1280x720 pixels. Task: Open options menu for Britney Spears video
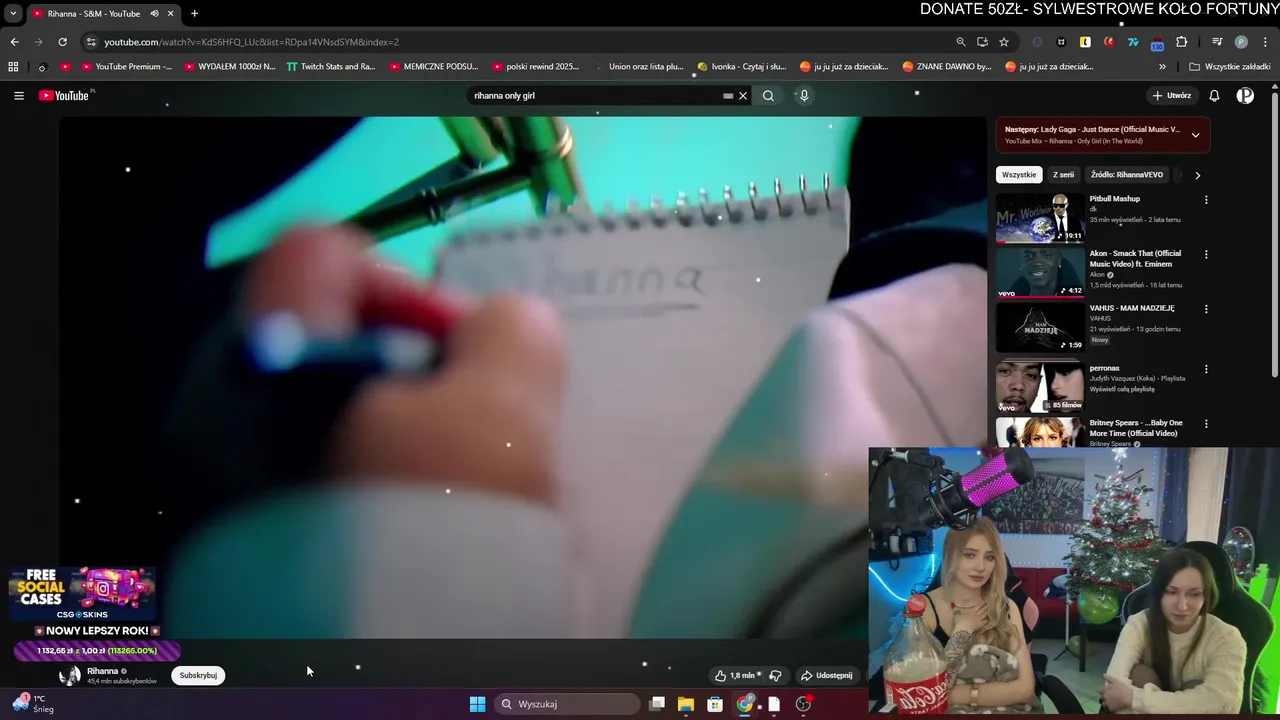tap(1206, 424)
